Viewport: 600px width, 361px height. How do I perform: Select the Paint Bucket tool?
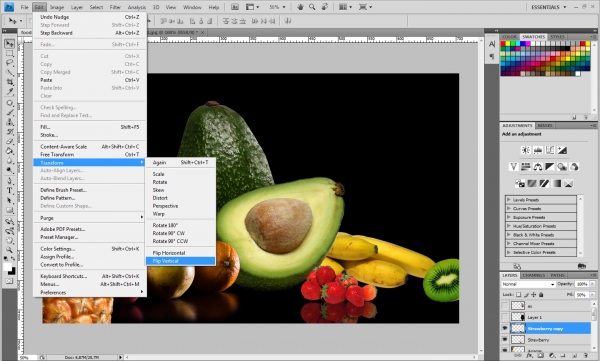click(10, 151)
